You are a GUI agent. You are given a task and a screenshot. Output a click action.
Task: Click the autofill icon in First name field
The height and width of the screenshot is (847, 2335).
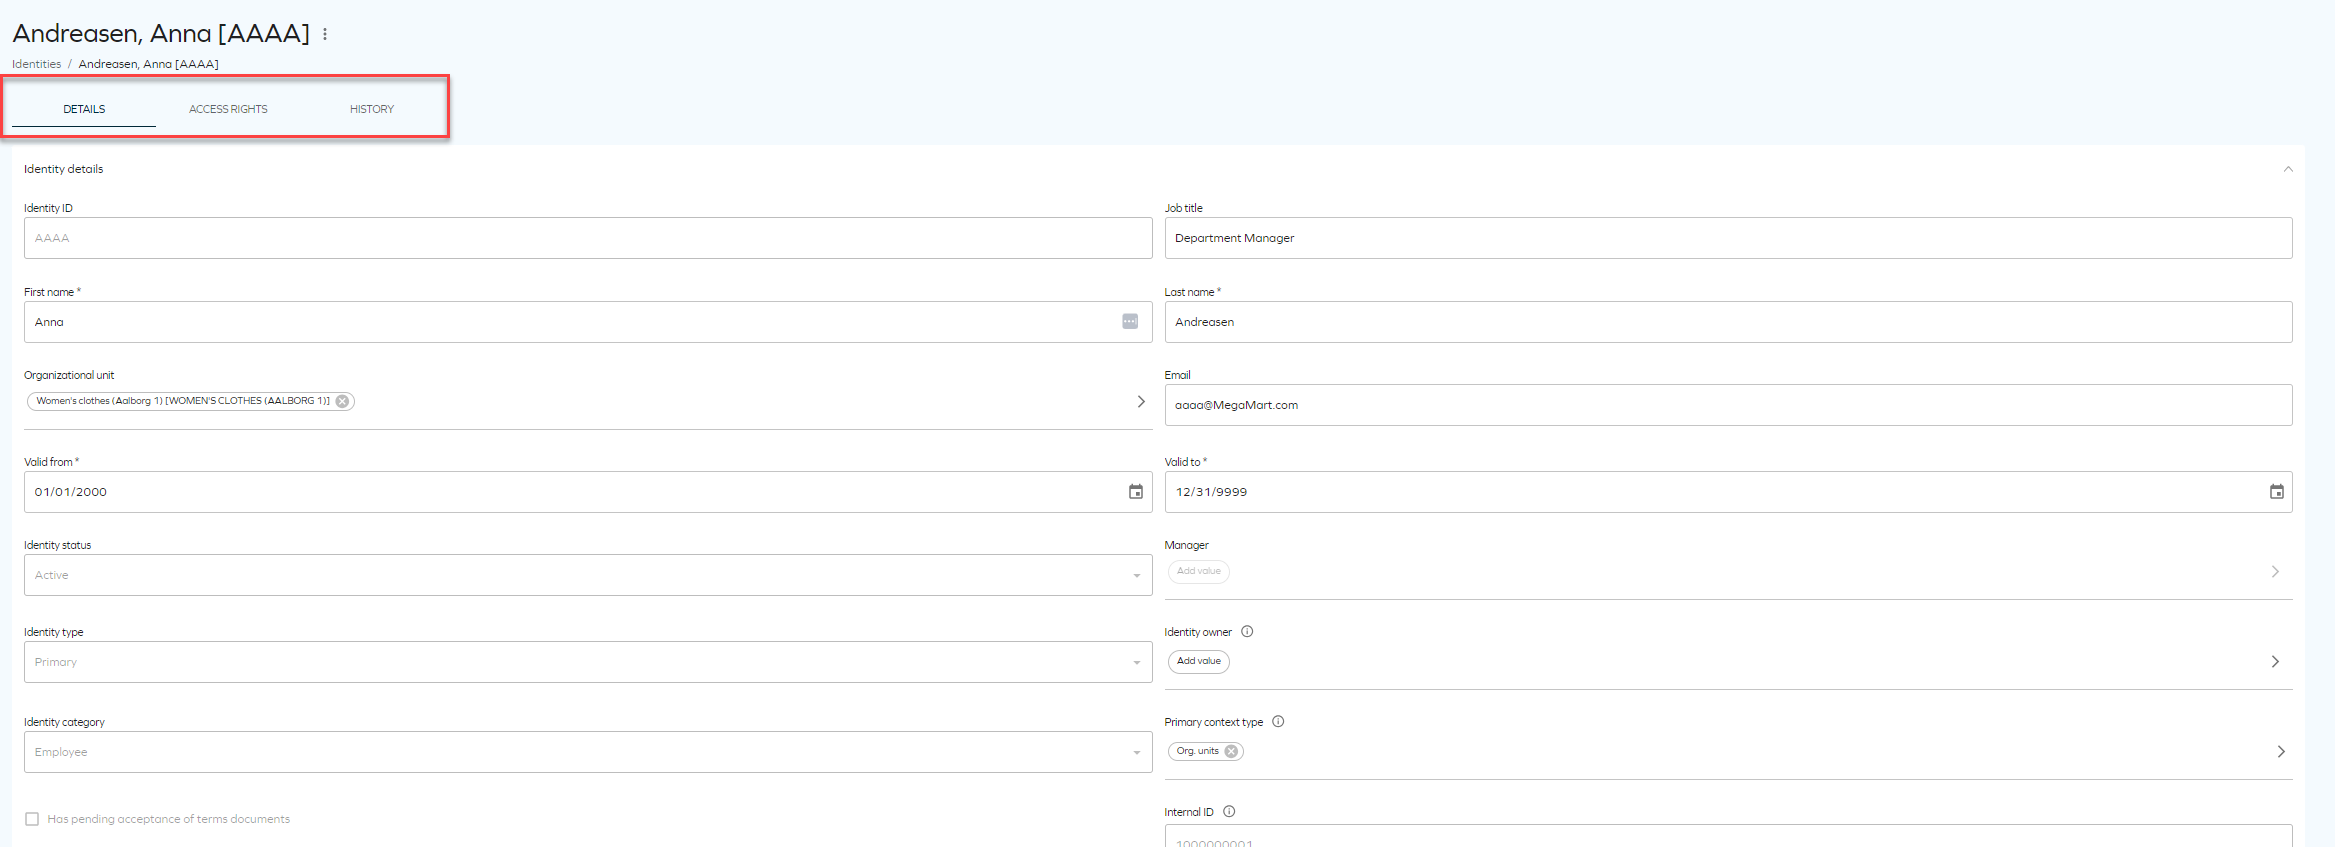pyautogui.click(x=1130, y=322)
